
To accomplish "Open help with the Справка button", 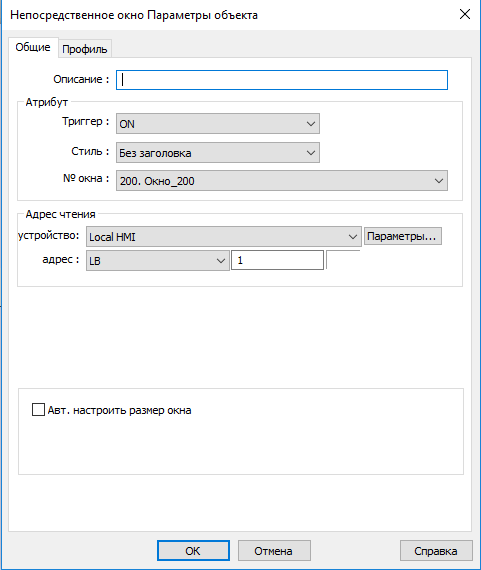I will (436, 551).
